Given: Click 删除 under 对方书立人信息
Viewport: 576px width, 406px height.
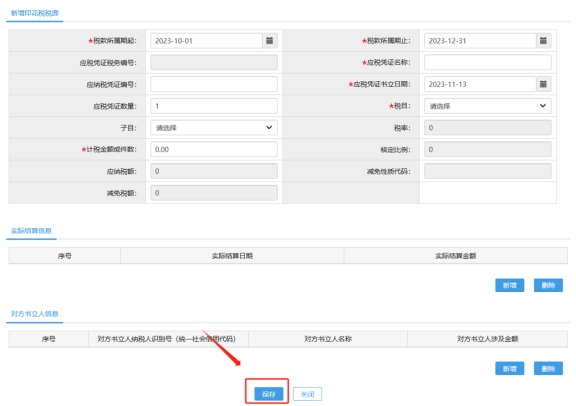Looking at the screenshot, I should click(x=548, y=369).
